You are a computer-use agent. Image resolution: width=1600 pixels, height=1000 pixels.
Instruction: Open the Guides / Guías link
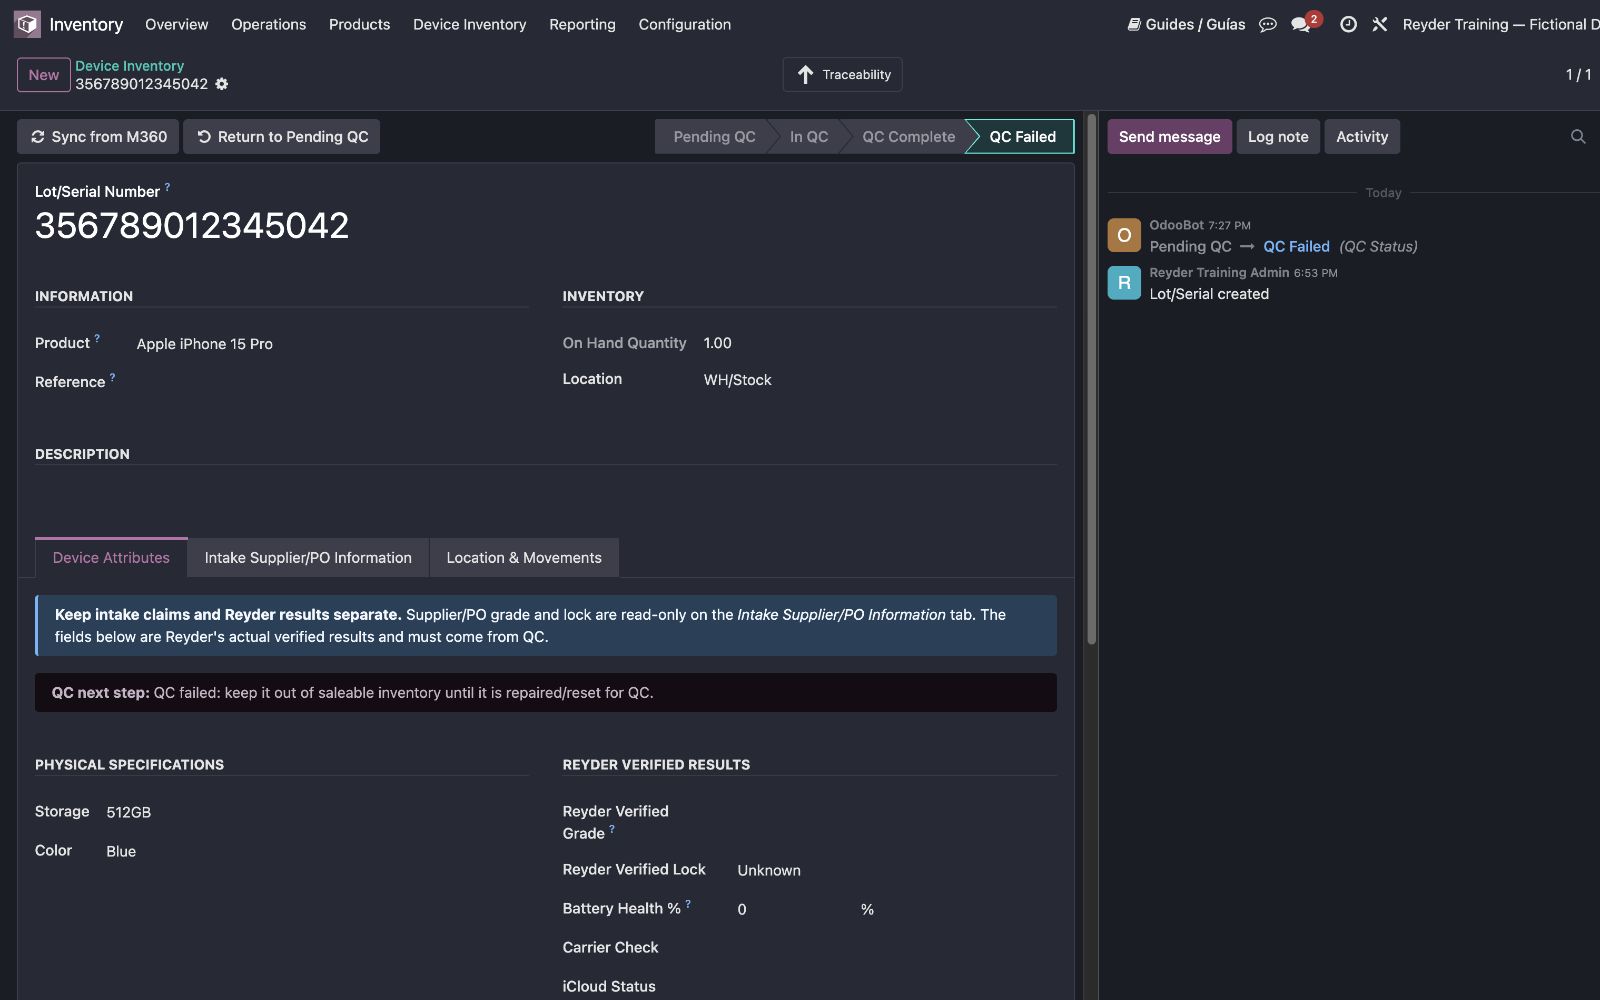[x=1187, y=24]
